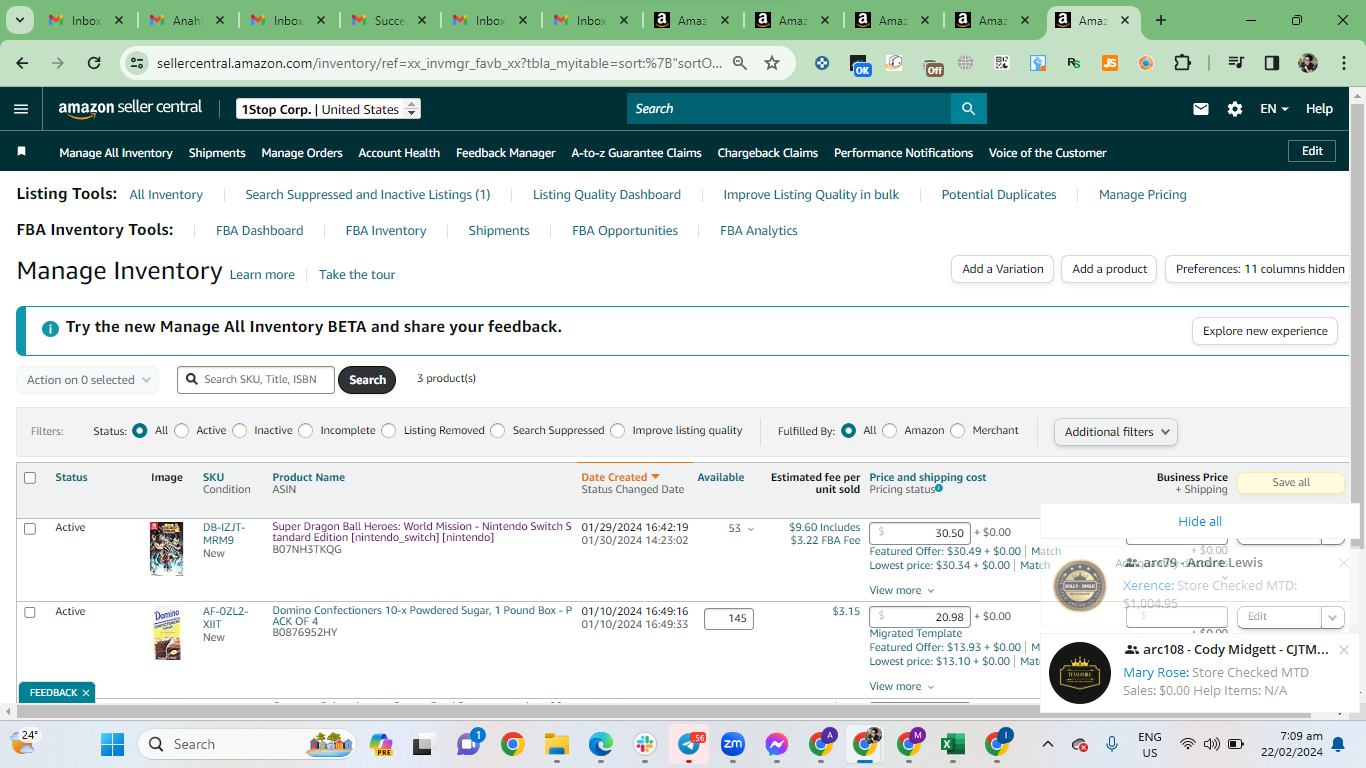The image size is (1366, 768).
Task: Click the available quantity field showing 145
Action: coord(729,618)
